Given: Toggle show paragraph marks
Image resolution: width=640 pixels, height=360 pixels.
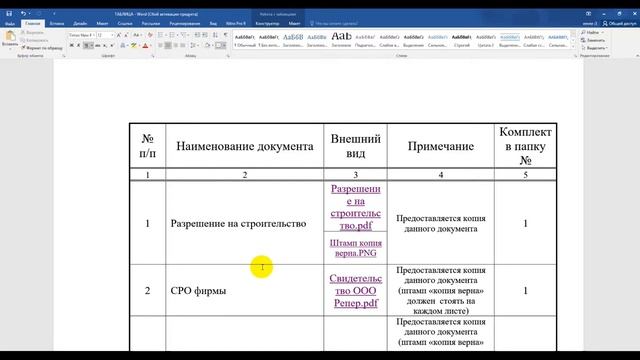Looking at the screenshot, I should click(x=225, y=35).
